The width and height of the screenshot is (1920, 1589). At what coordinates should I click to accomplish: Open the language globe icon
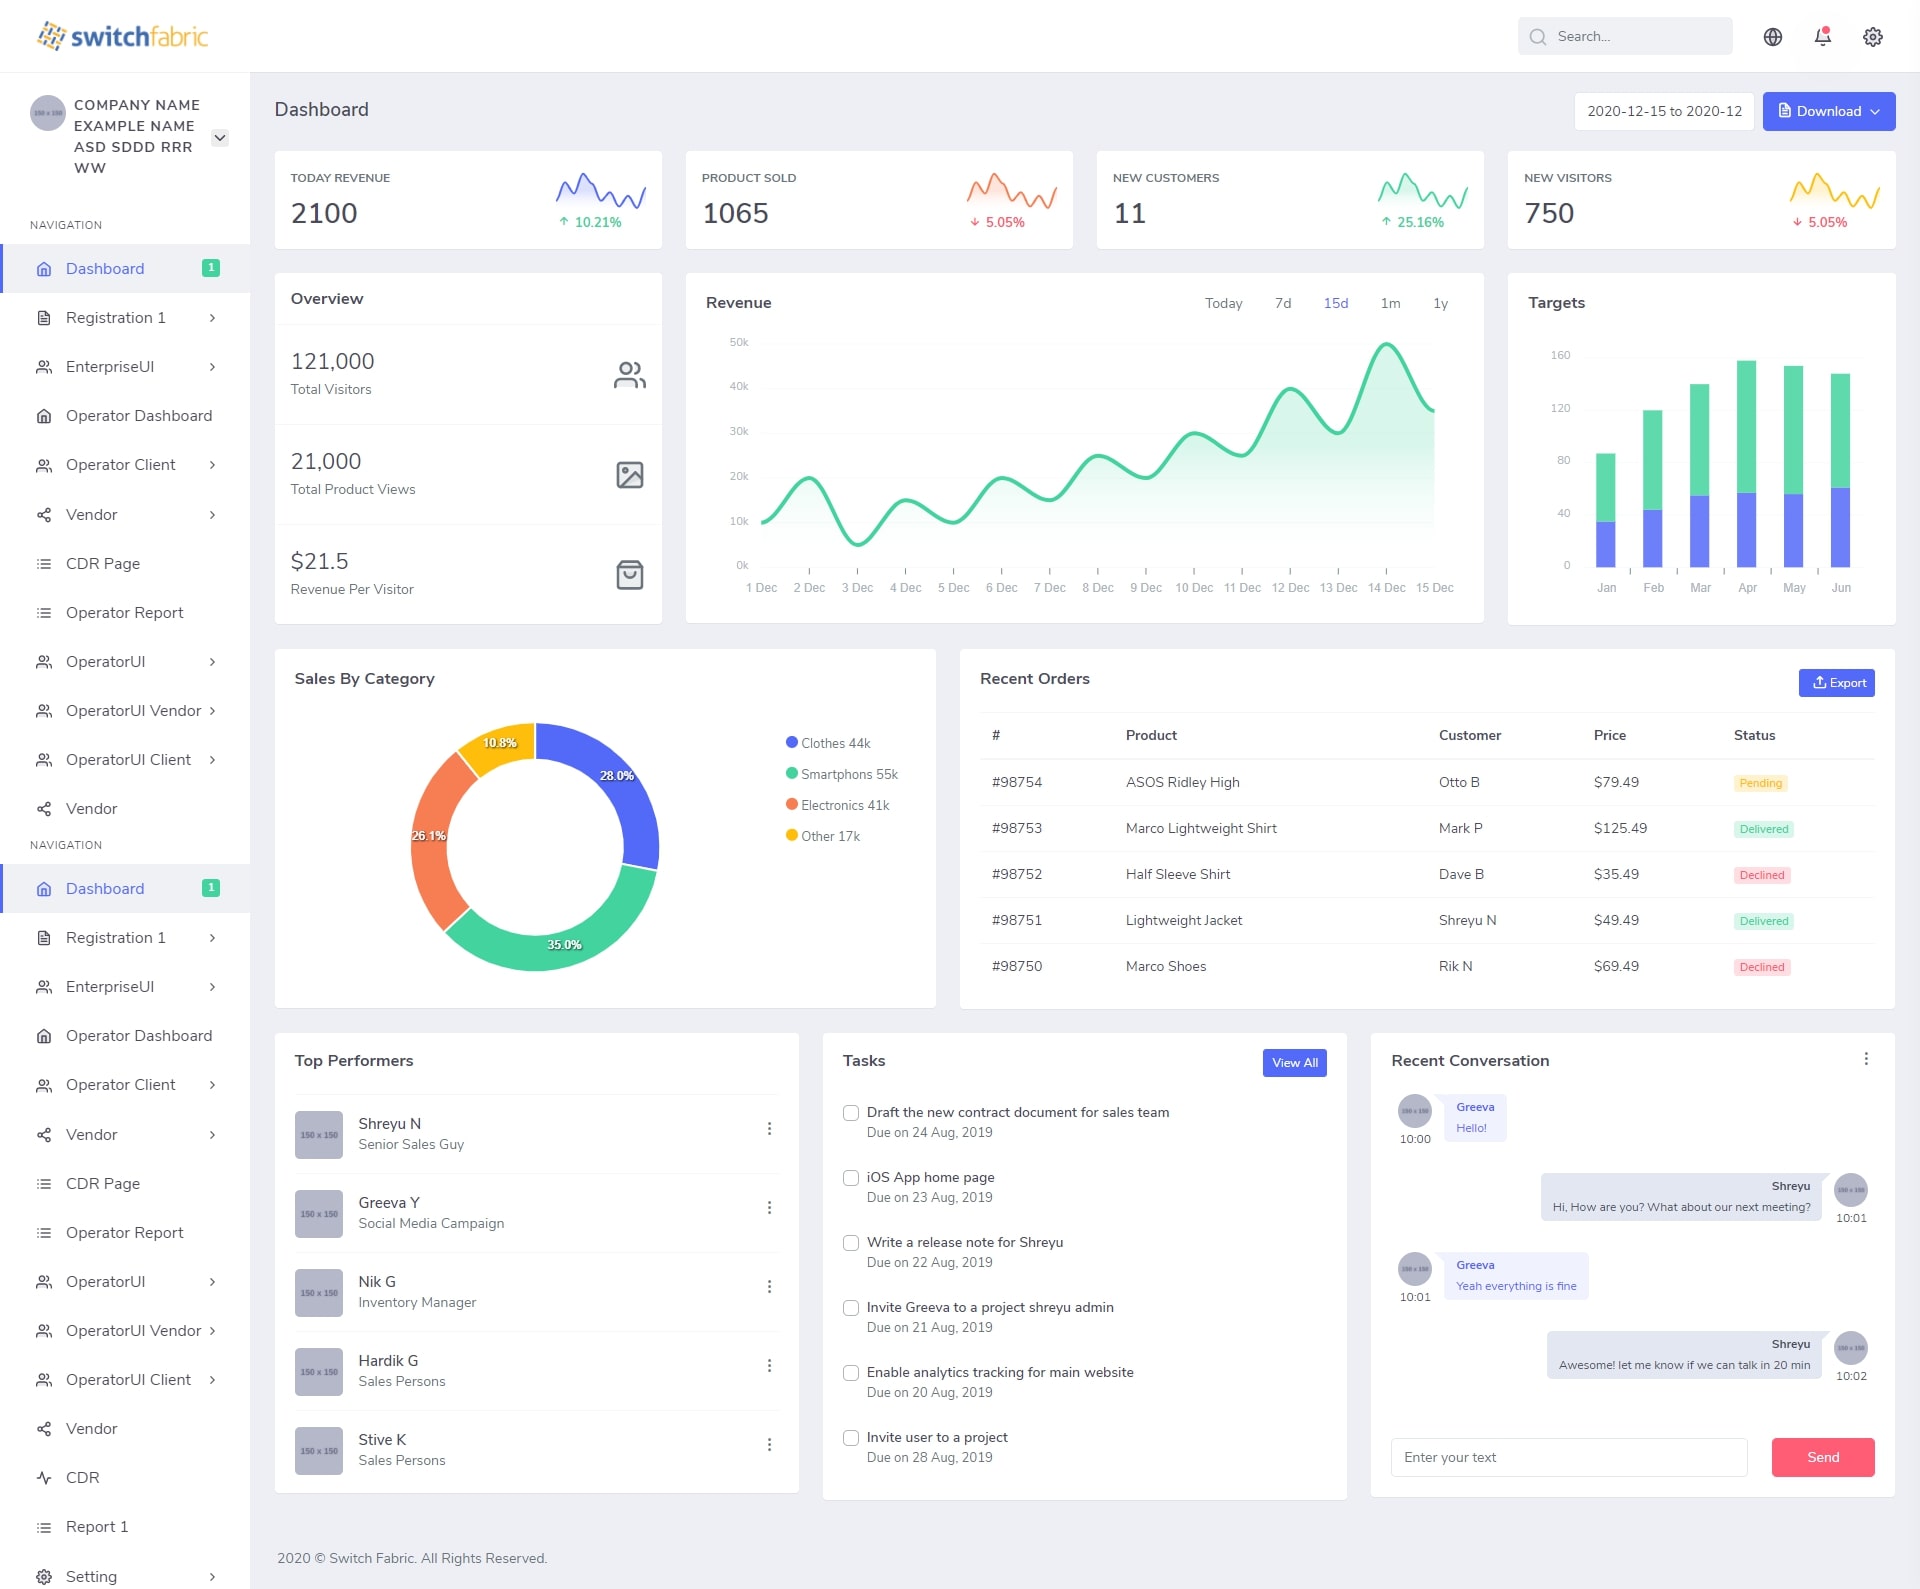coord(1772,37)
